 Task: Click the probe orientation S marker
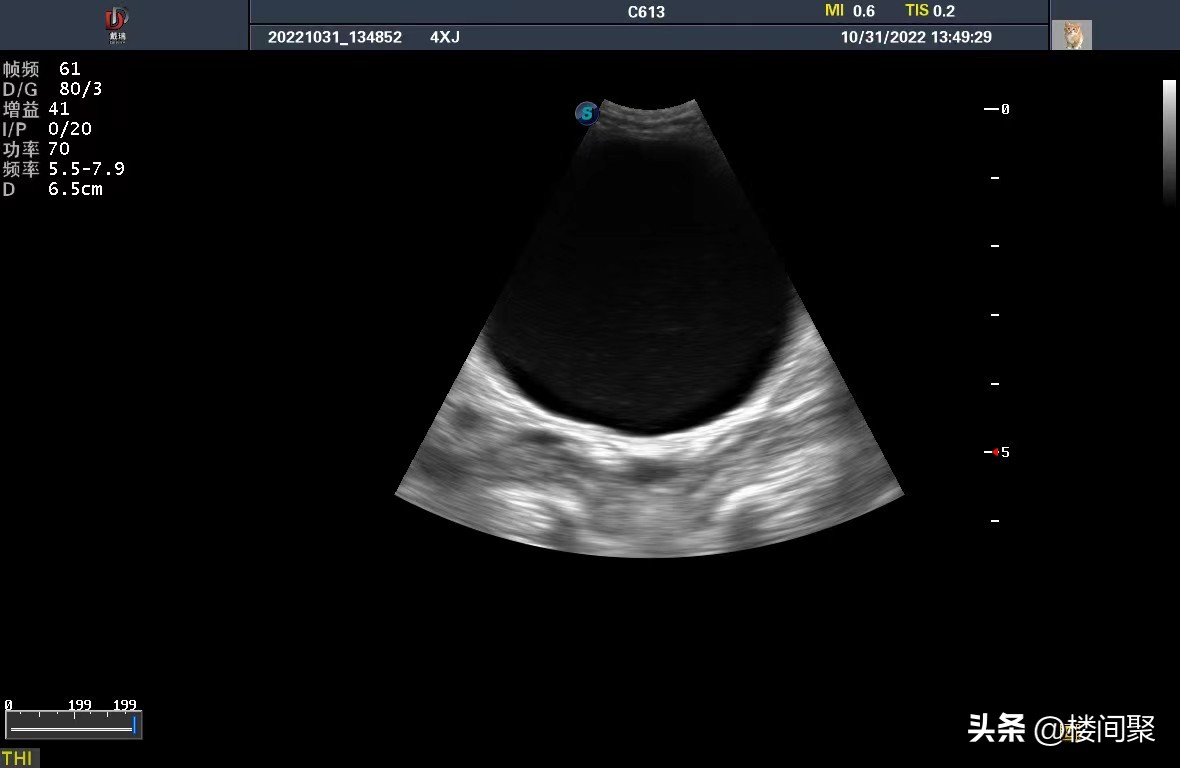coord(587,114)
